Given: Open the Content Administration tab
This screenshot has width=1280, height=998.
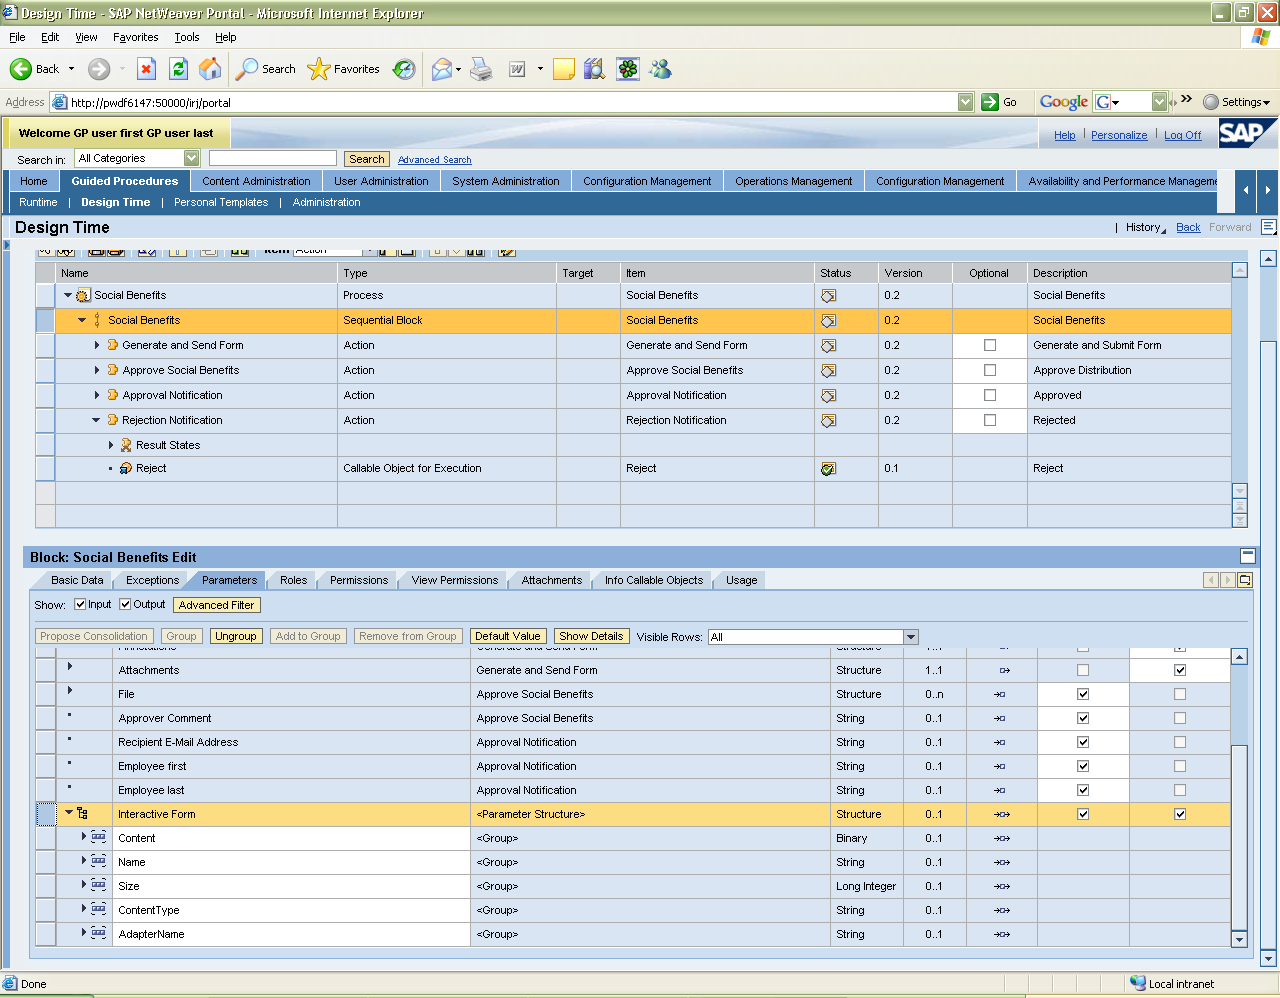Looking at the screenshot, I should point(256,181).
